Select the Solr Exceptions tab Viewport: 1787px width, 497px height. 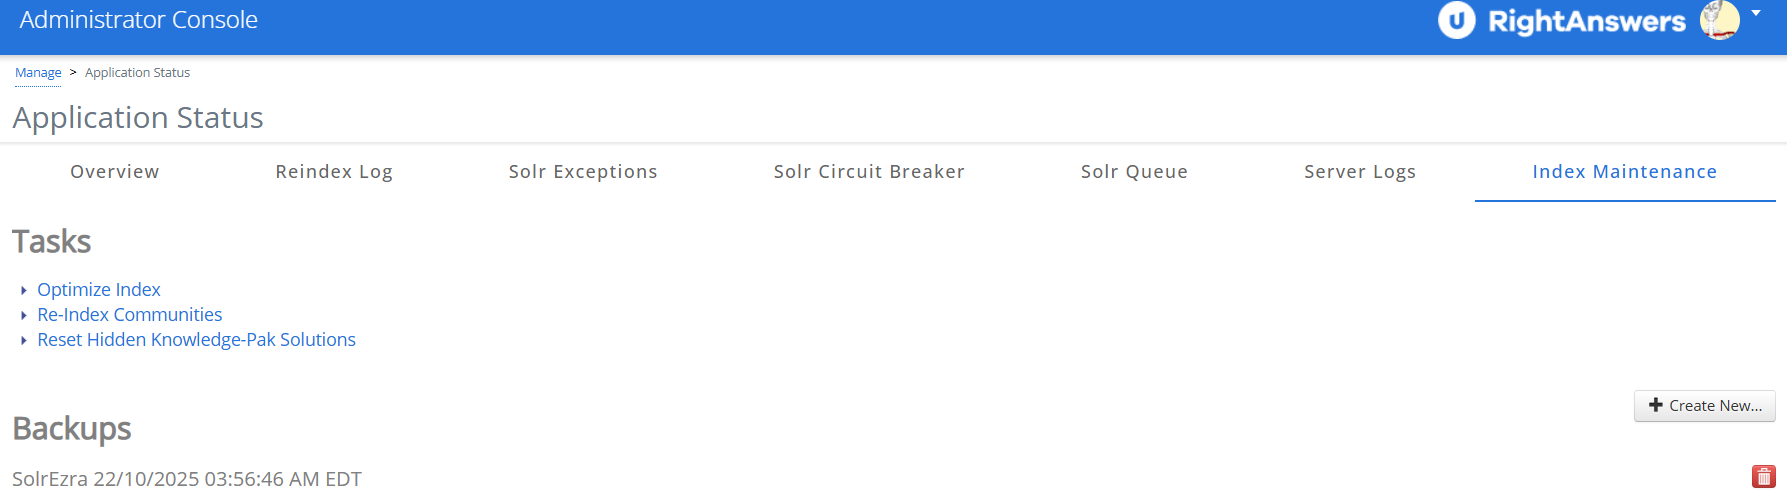click(583, 172)
